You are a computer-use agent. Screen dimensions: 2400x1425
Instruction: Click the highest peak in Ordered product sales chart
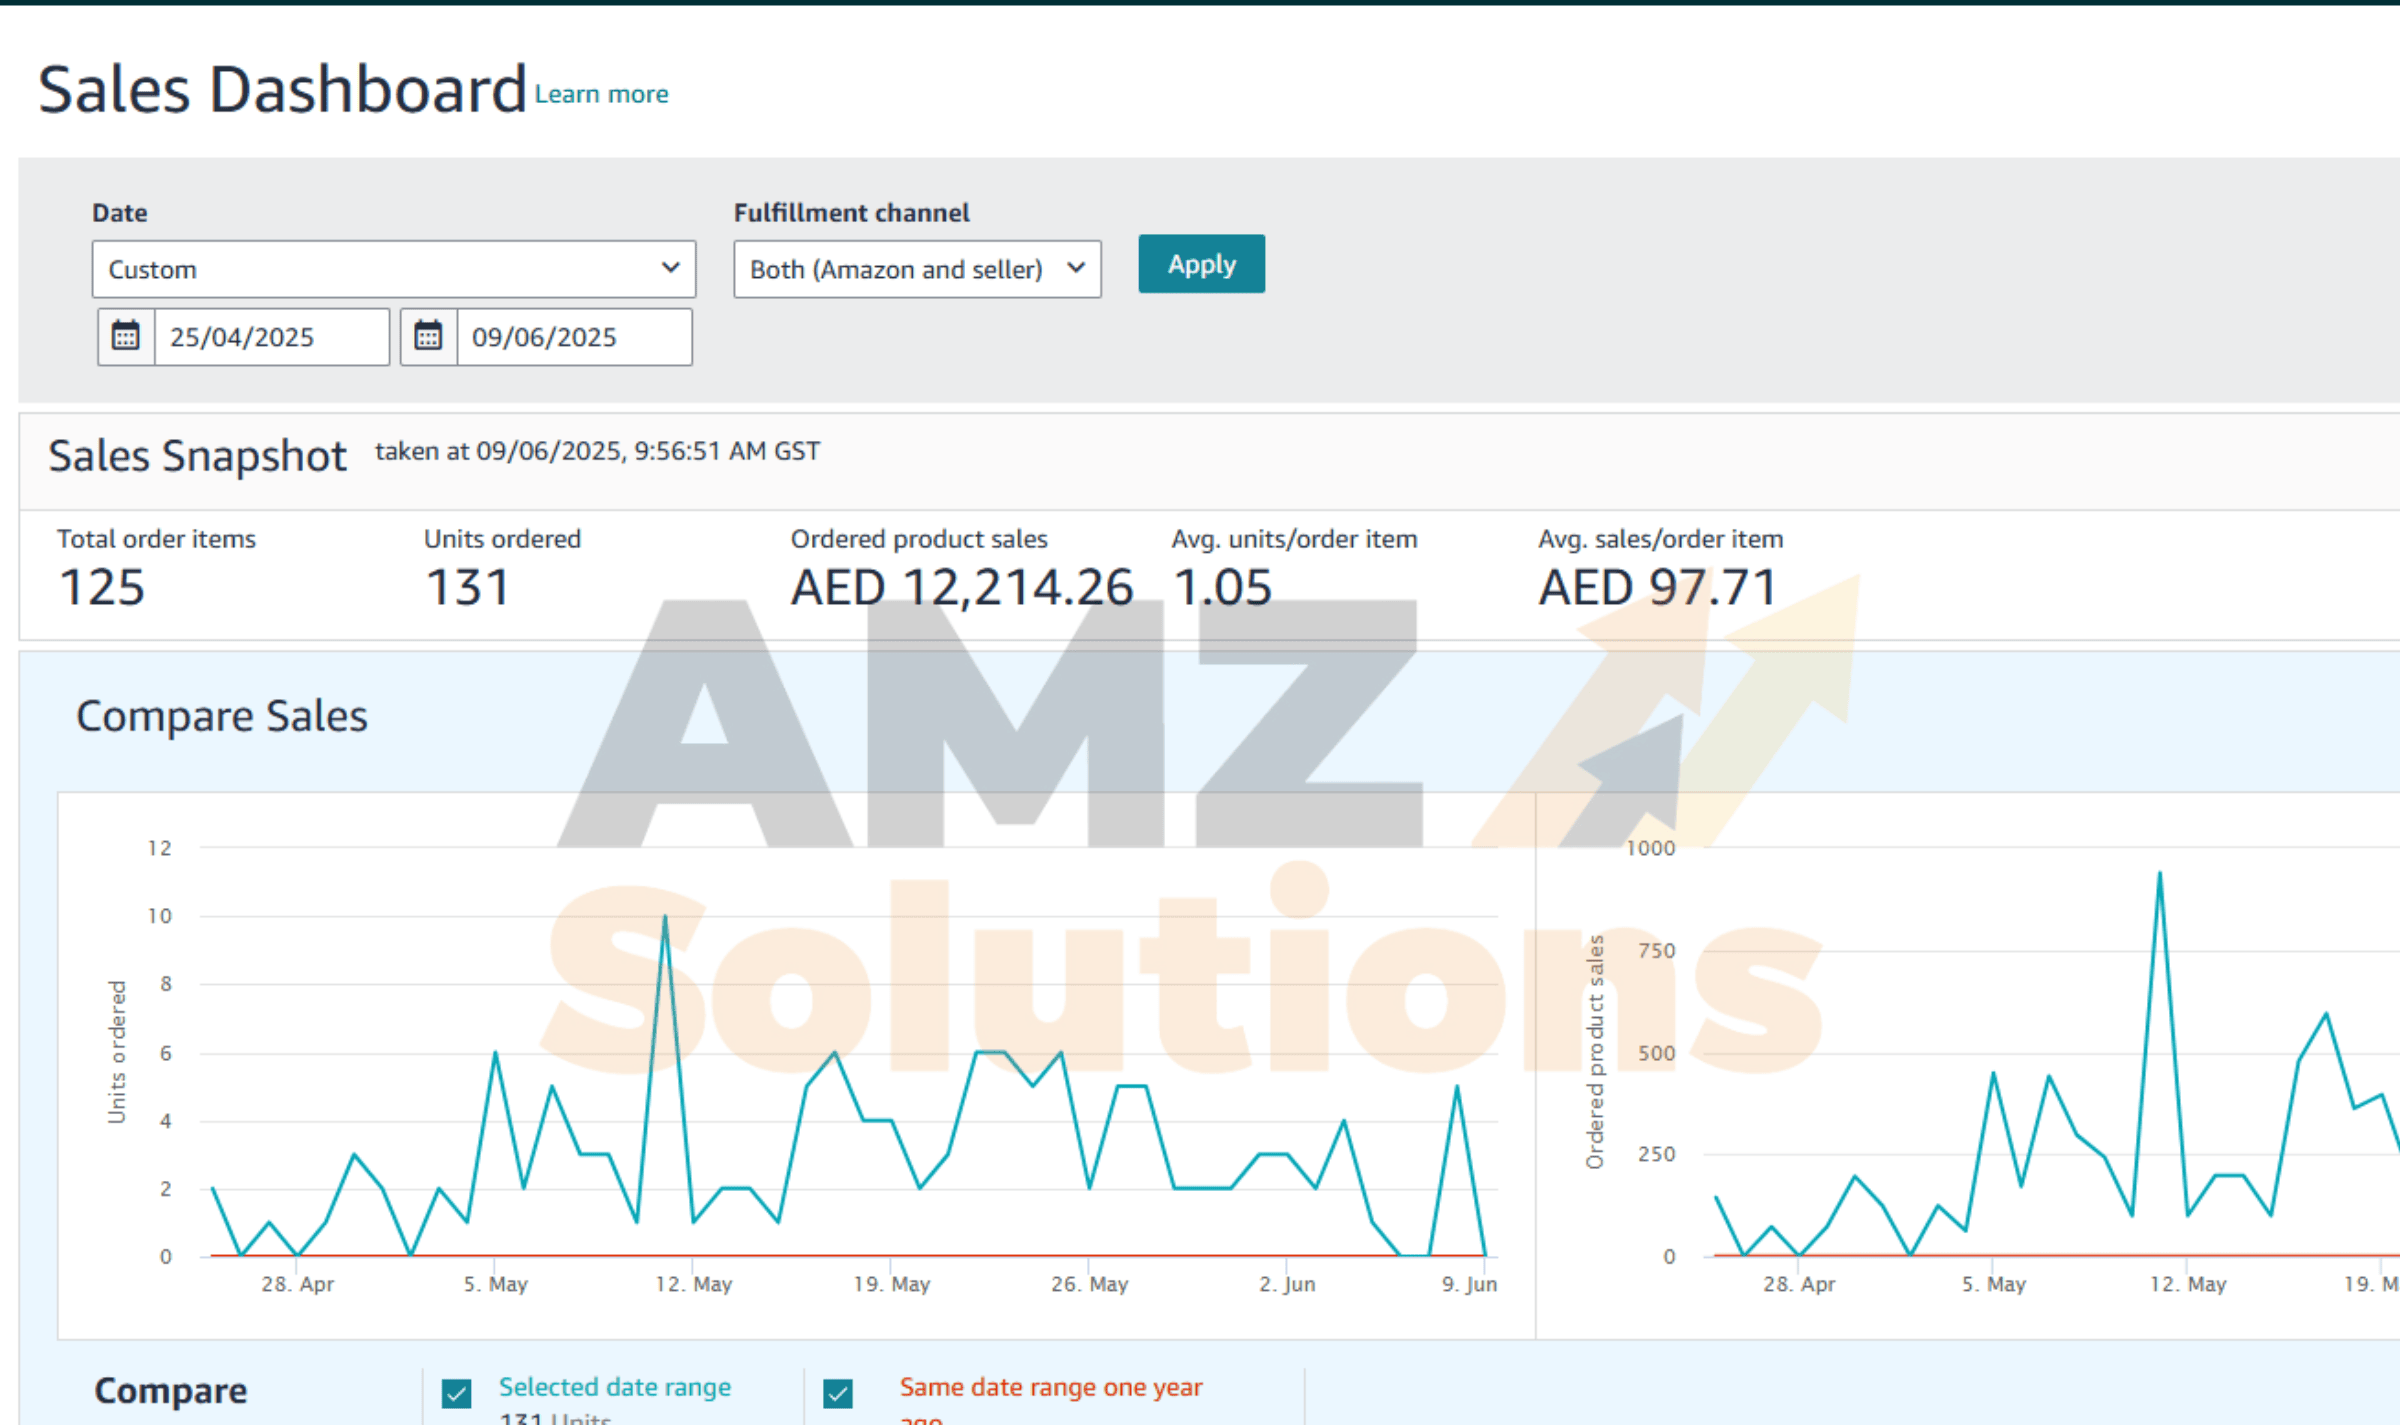tap(2159, 875)
